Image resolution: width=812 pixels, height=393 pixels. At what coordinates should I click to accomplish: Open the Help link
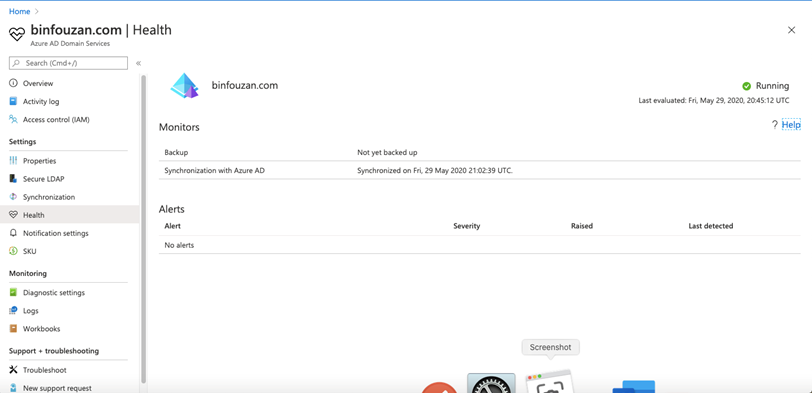(791, 125)
